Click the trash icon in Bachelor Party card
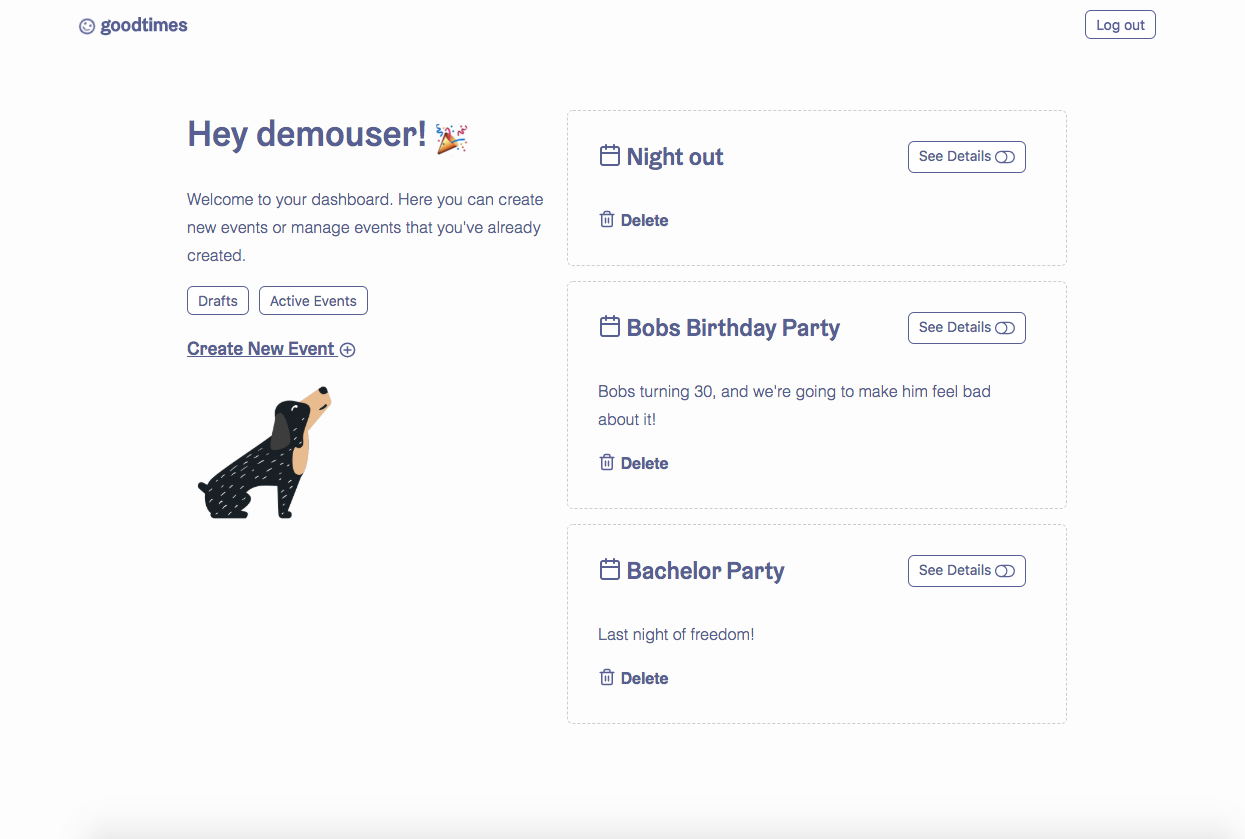Viewport: 1245px width, 839px height. point(606,677)
